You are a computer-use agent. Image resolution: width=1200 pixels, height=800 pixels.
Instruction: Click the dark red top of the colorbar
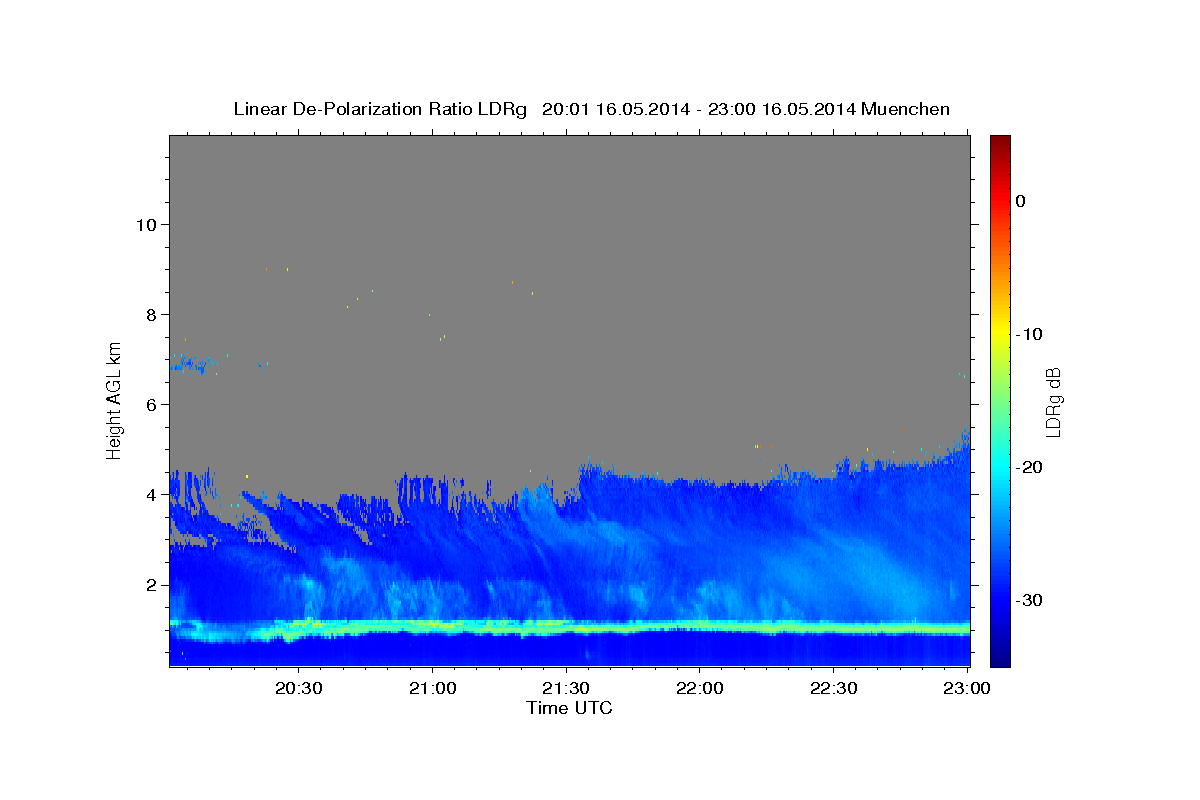point(1000,143)
